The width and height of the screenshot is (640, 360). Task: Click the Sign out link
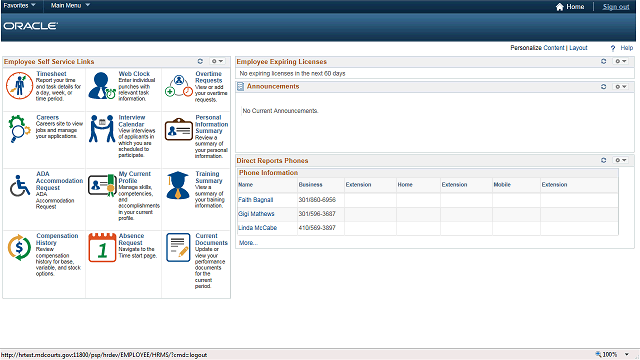pyautogui.click(x=616, y=7)
